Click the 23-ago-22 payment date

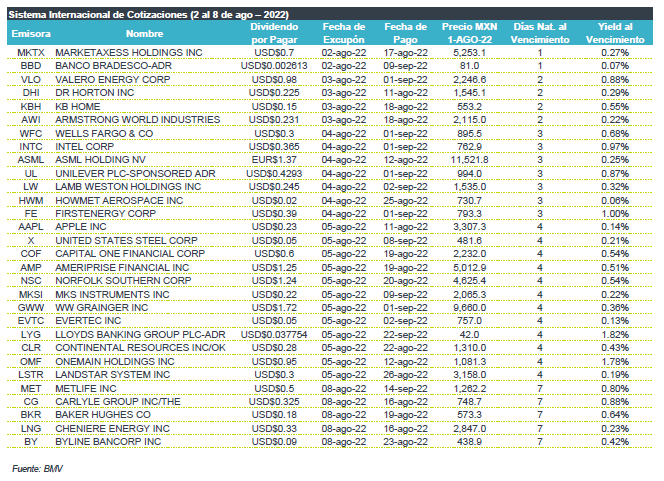(405, 442)
